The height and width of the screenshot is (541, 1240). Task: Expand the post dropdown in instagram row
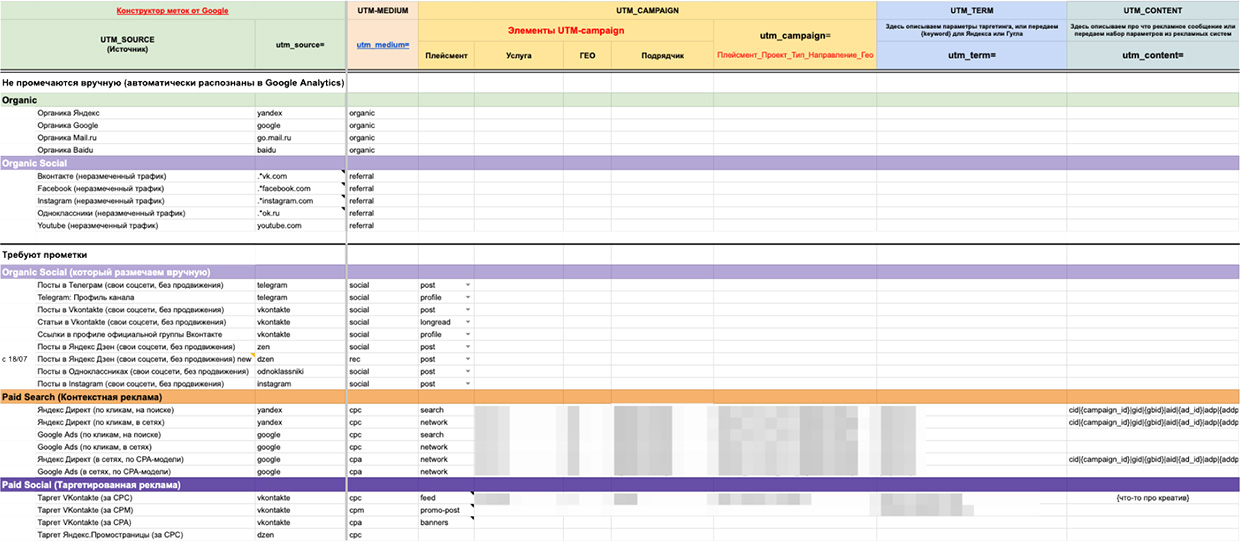(x=467, y=384)
